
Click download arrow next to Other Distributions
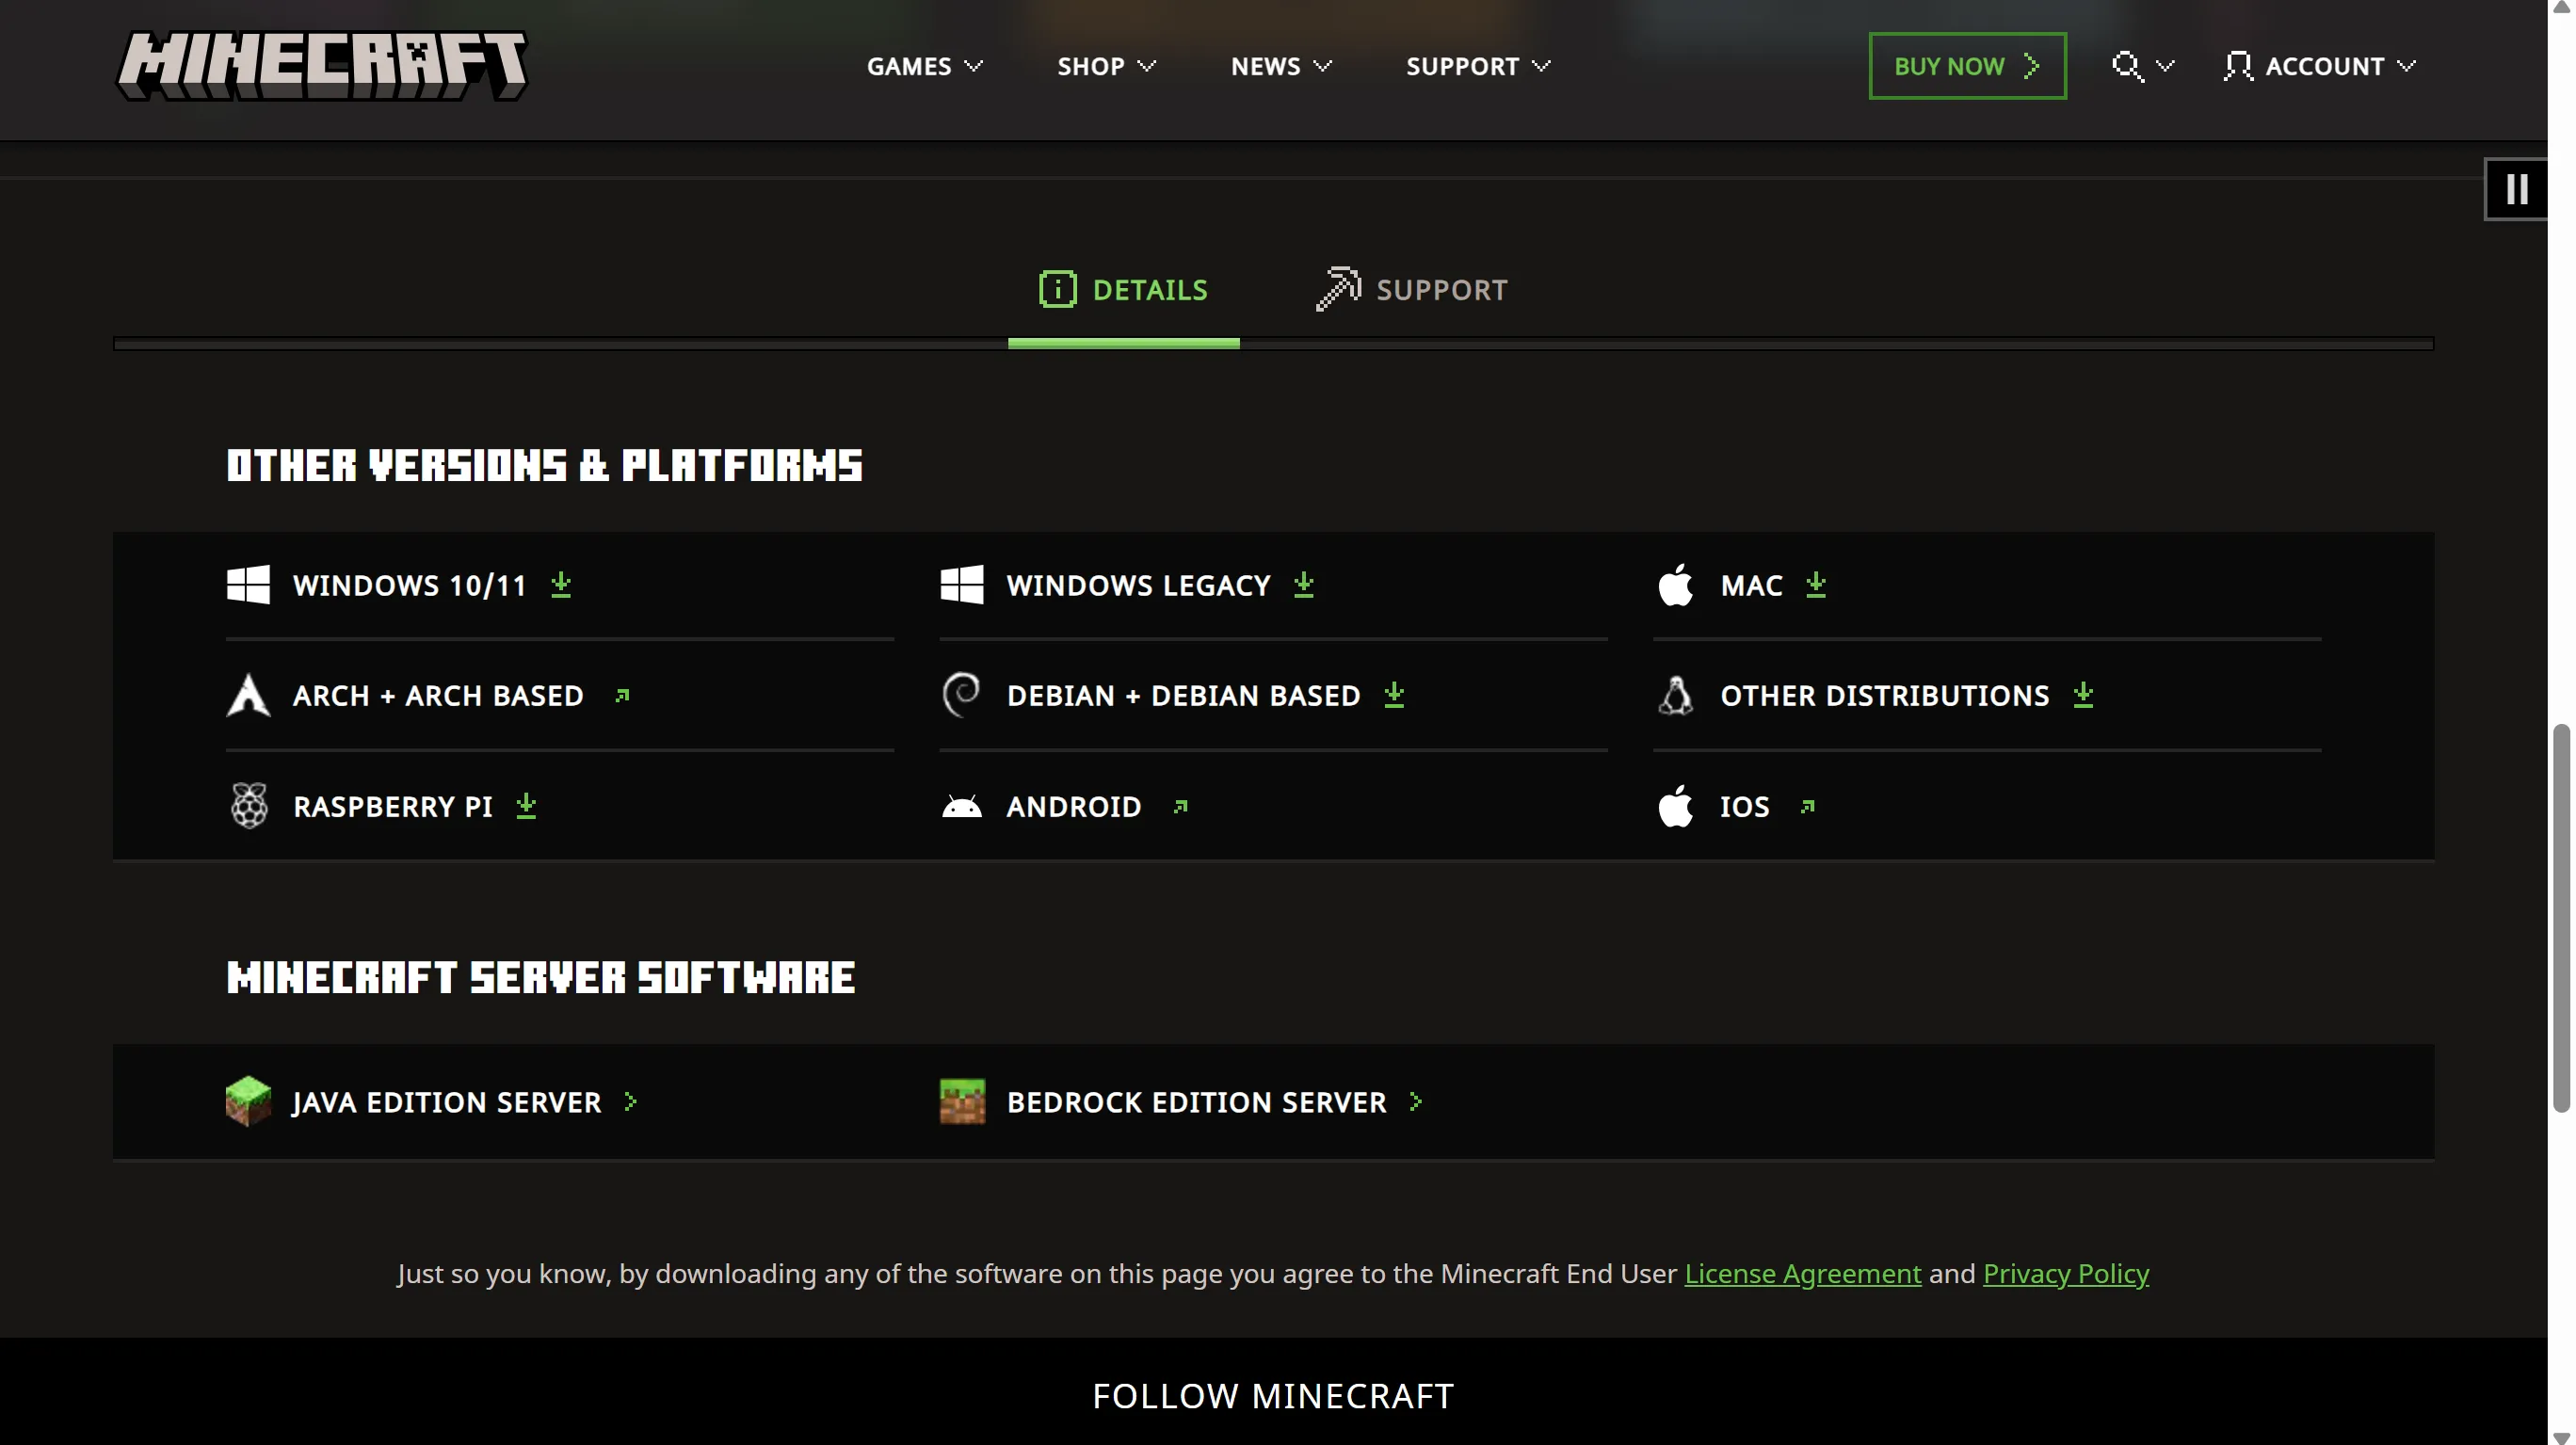click(x=2083, y=695)
